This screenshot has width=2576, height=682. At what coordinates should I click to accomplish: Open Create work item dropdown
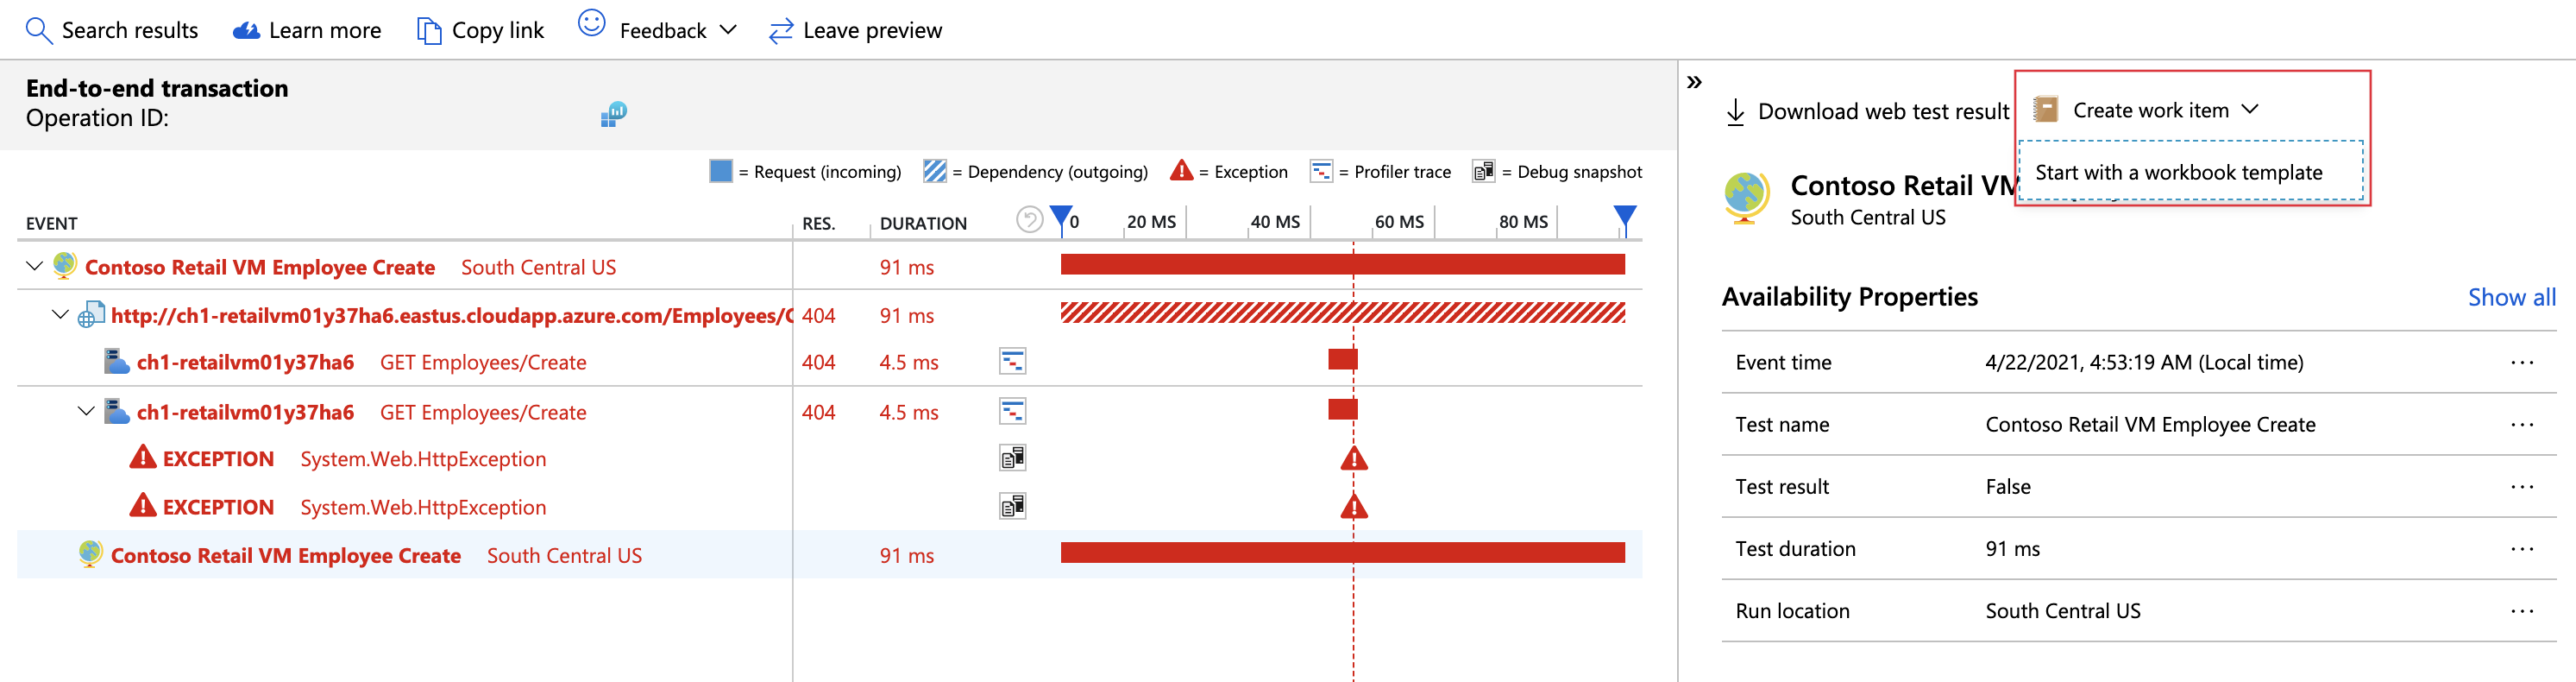[x=2146, y=110]
